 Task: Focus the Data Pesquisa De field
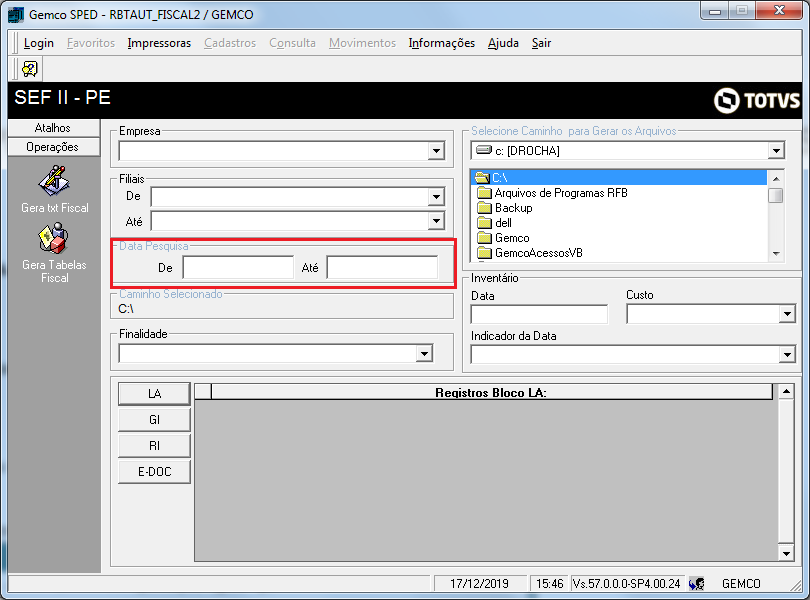(x=238, y=268)
